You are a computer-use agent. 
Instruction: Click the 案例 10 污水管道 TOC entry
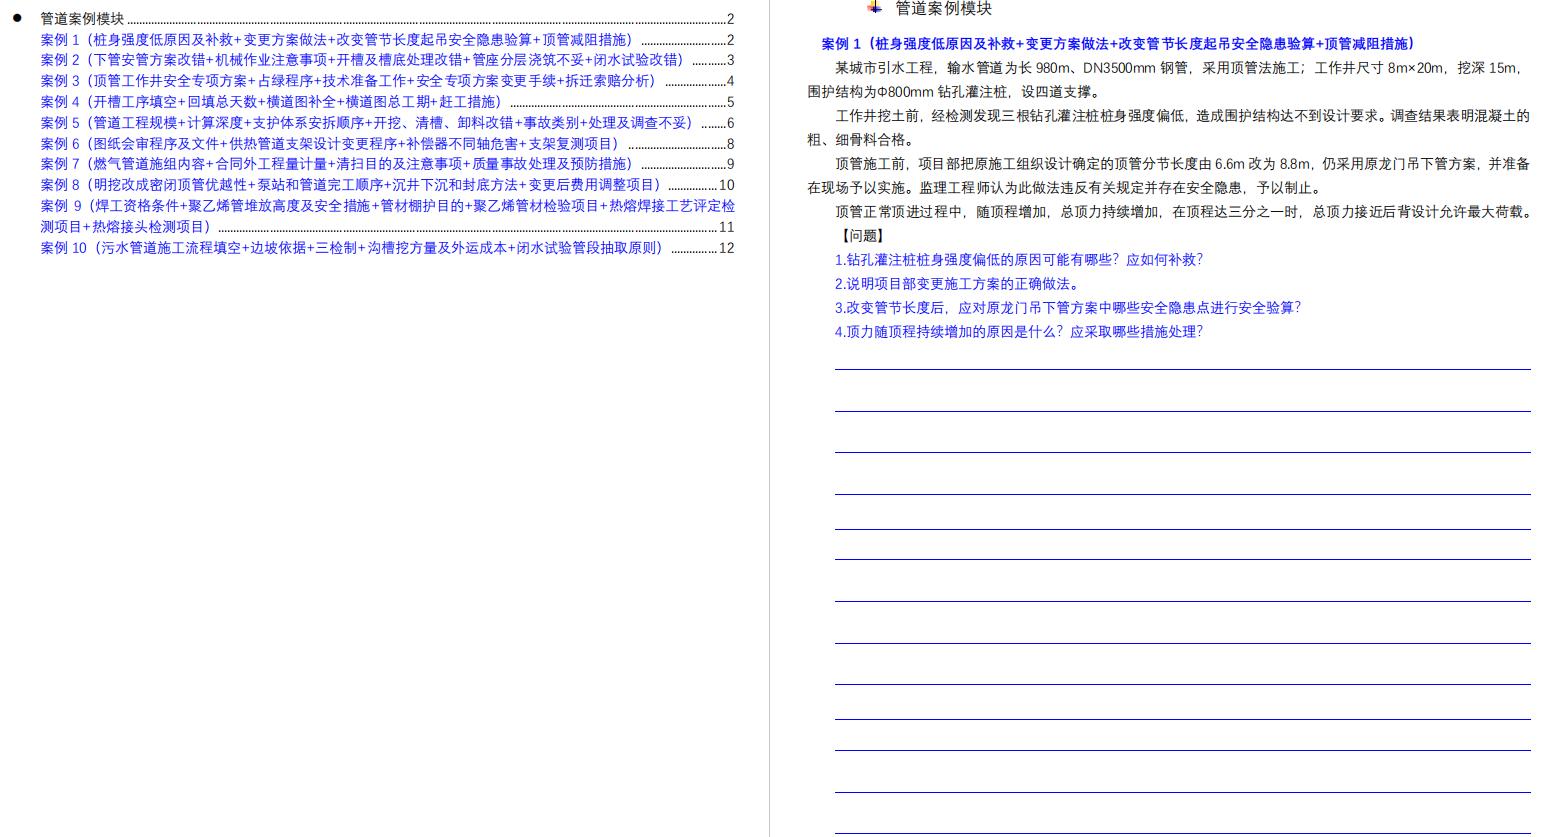point(350,247)
